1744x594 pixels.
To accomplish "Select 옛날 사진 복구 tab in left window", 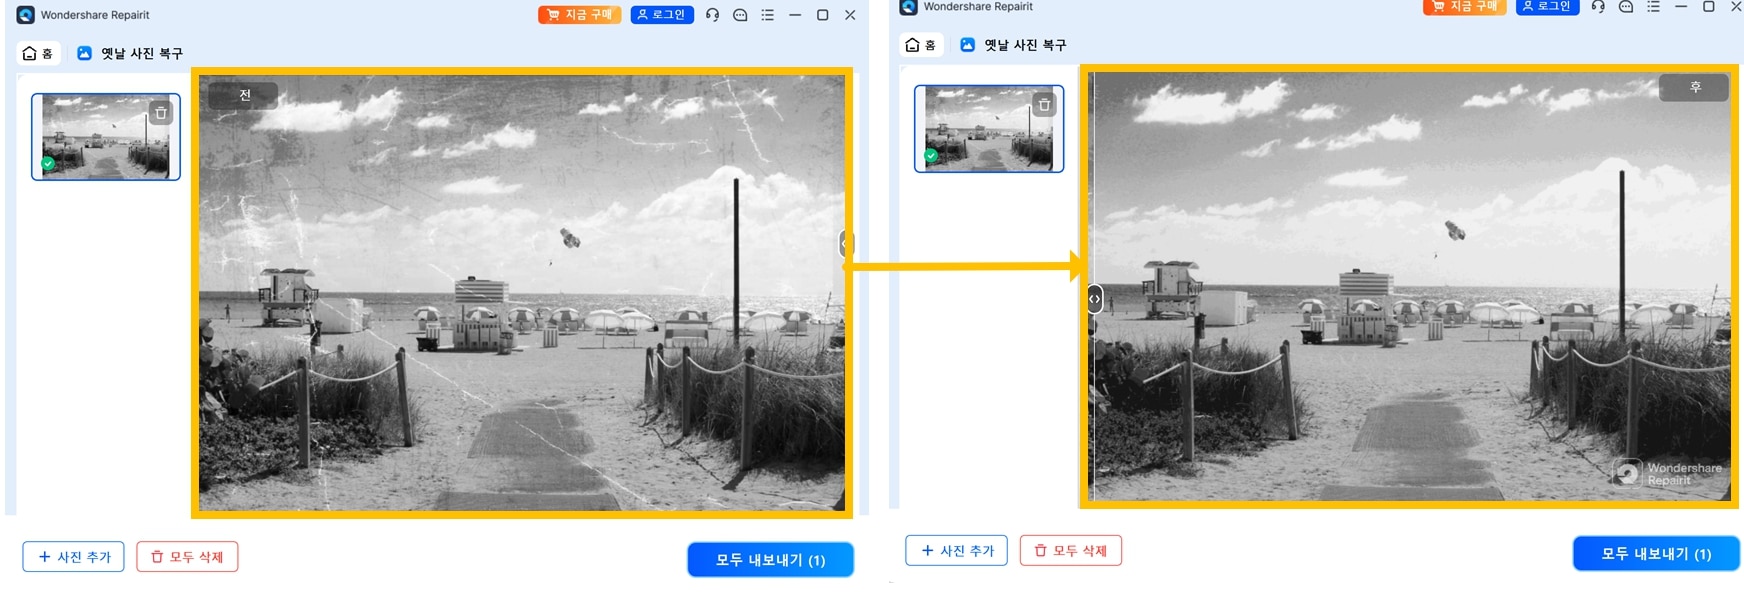I will click(130, 53).
